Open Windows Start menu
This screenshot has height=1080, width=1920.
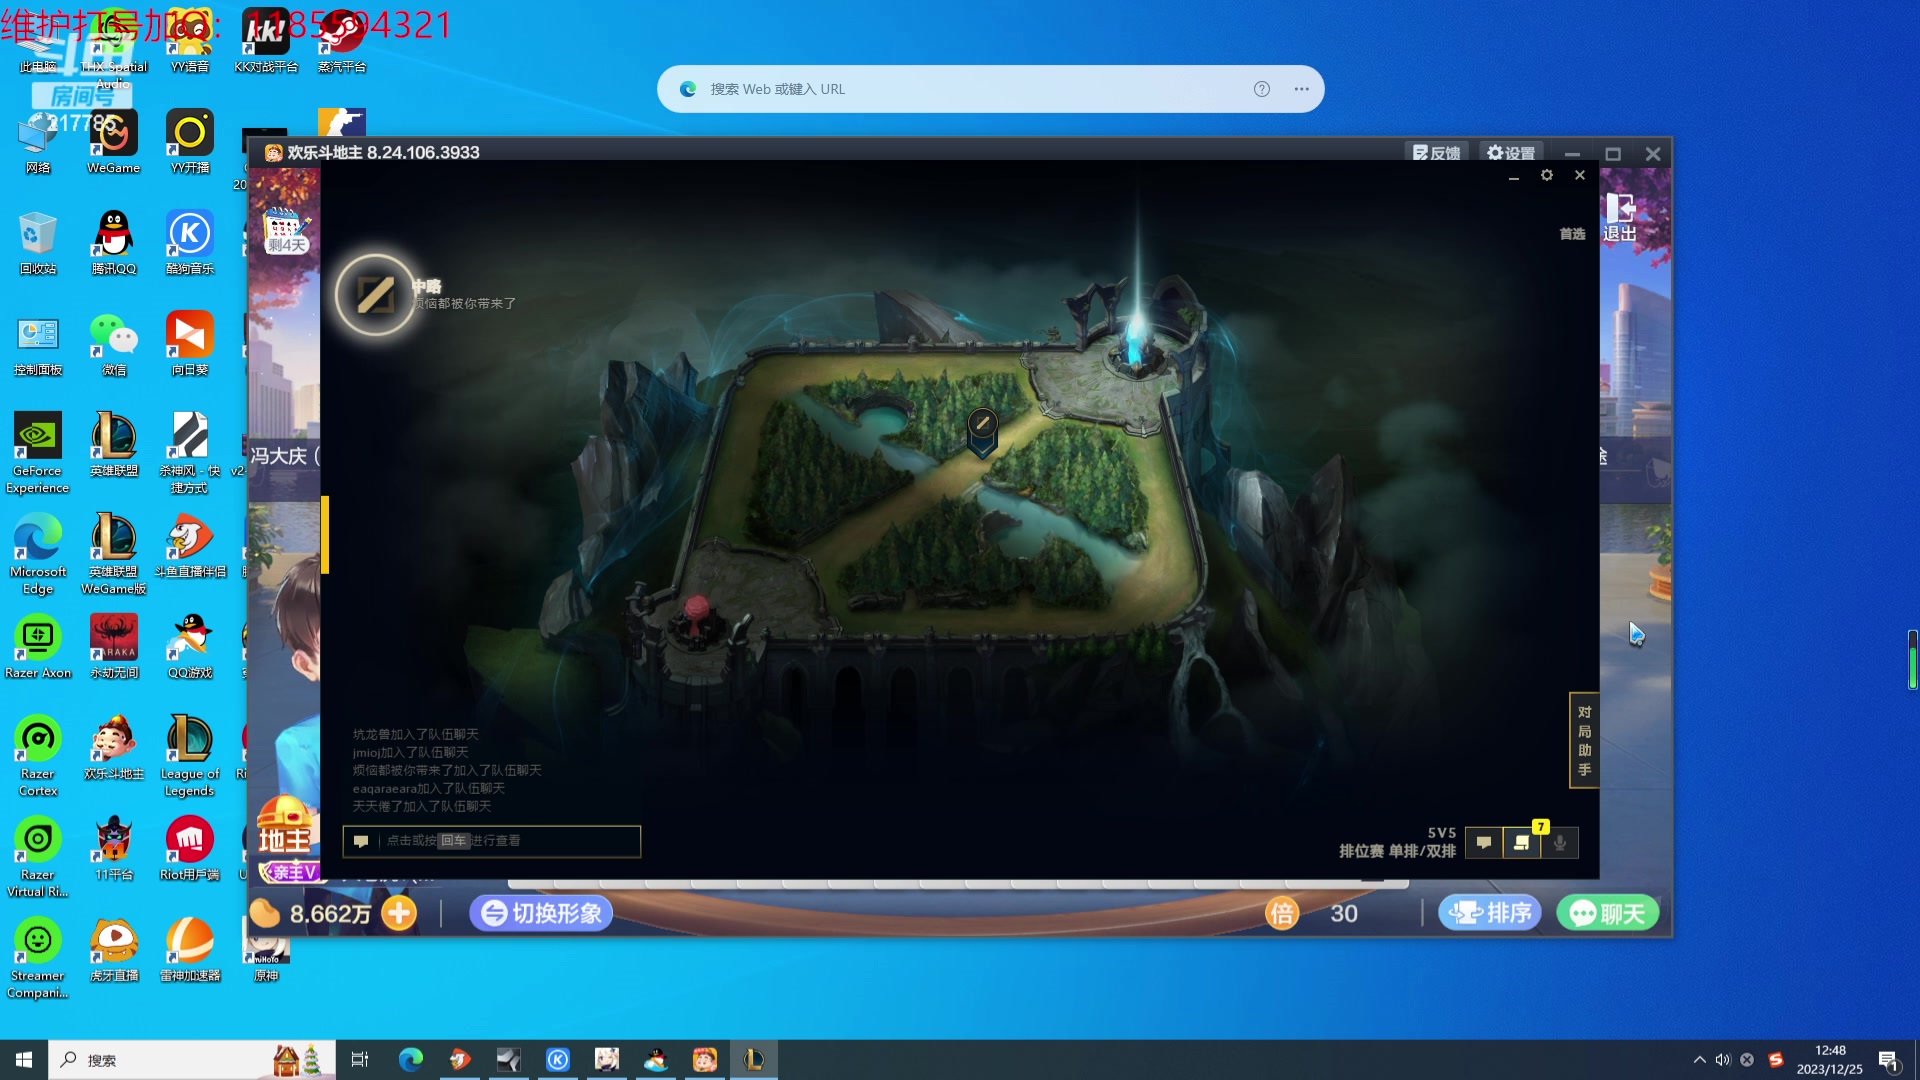24,1060
